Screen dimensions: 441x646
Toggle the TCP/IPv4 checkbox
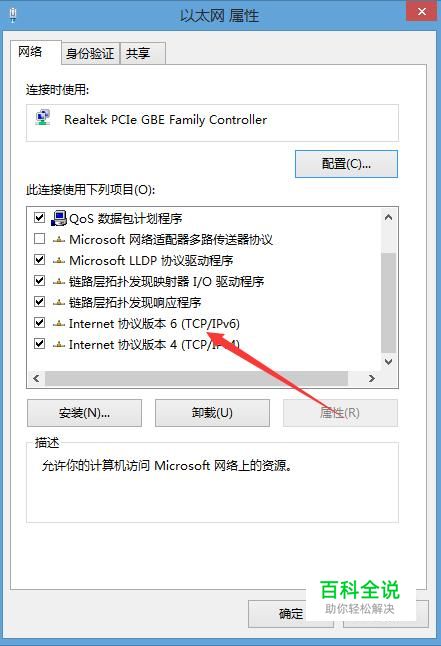(x=39, y=343)
